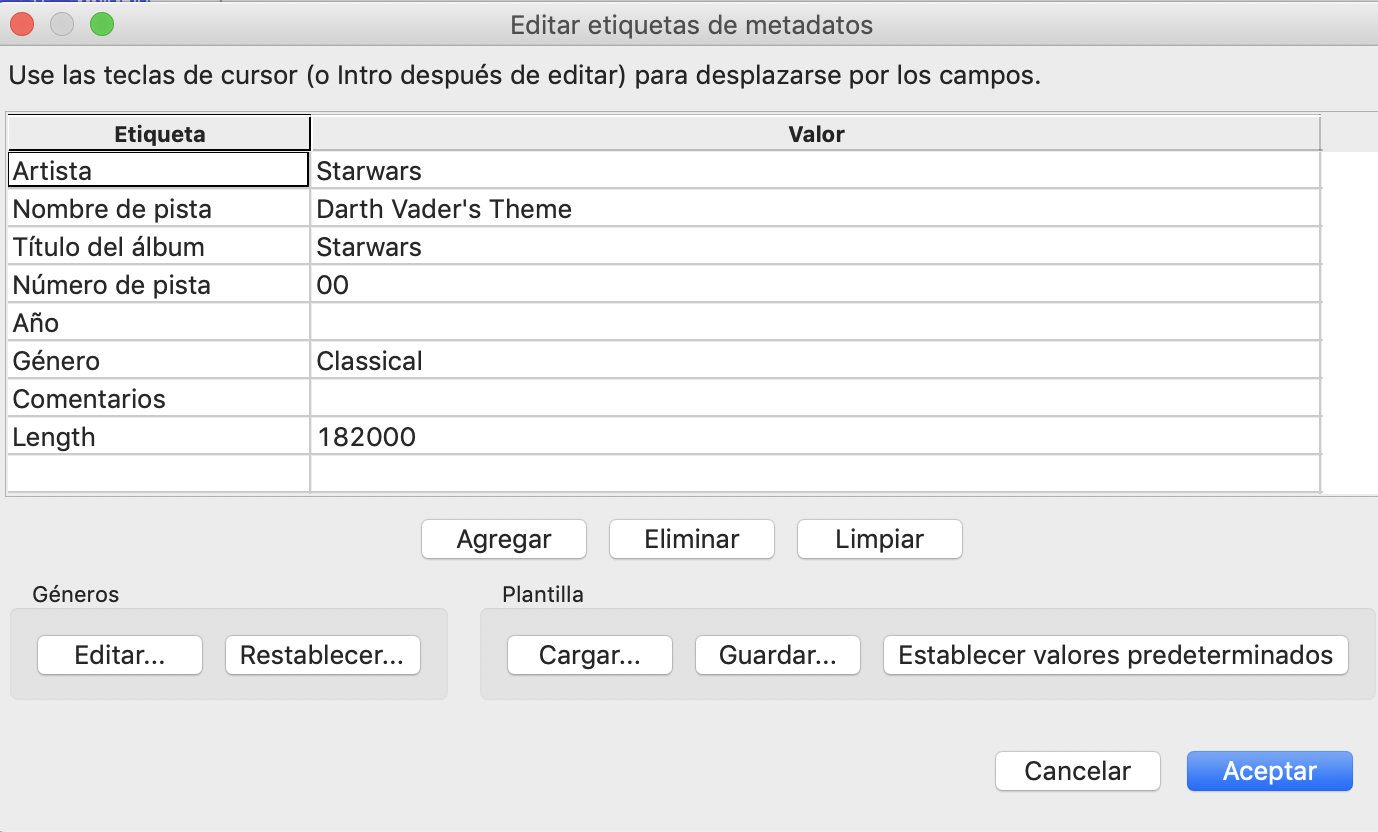Image resolution: width=1378 pixels, height=832 pixels.
Task: Select the Length value '182000'
Action: [x=816, y=437]
